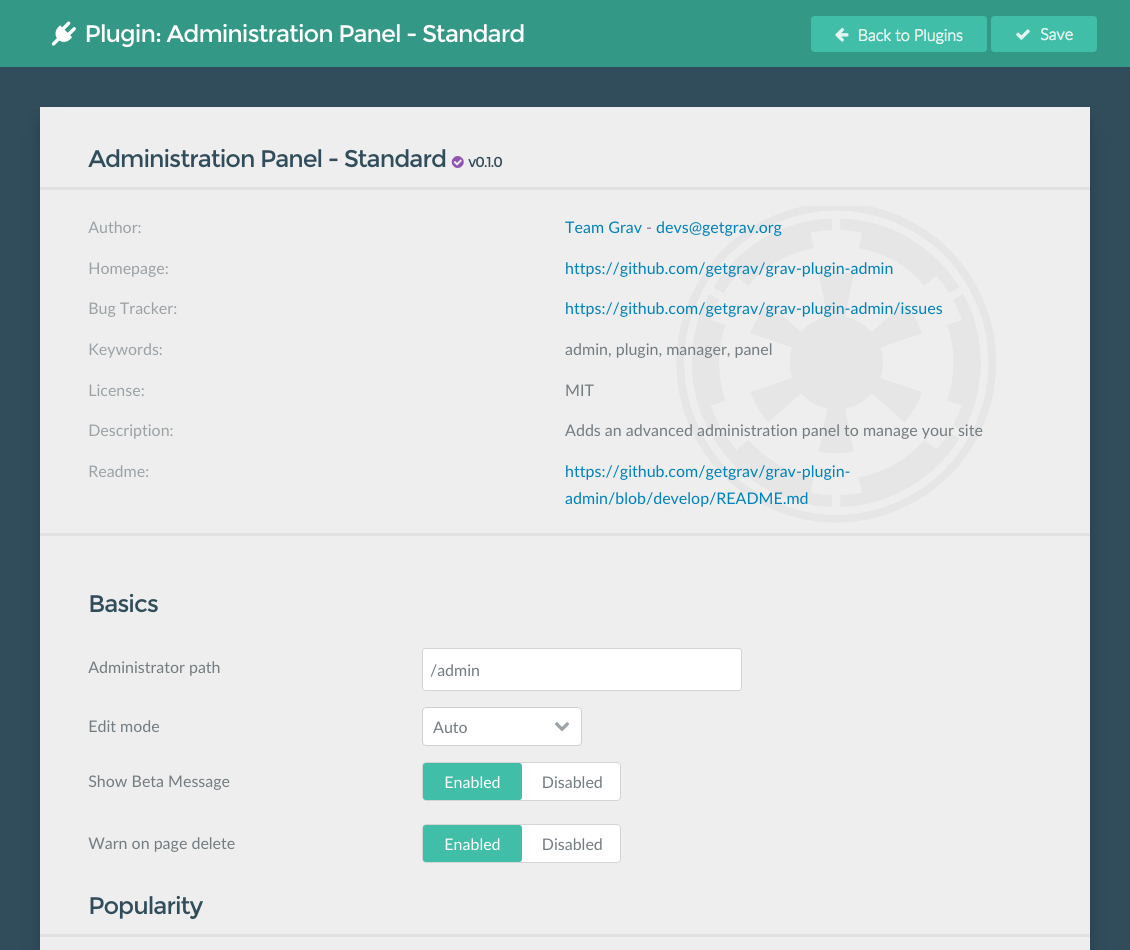This screenshot has width=1130, height=950.
Task: Save the plugin settings
Action: pos(1044,35)
